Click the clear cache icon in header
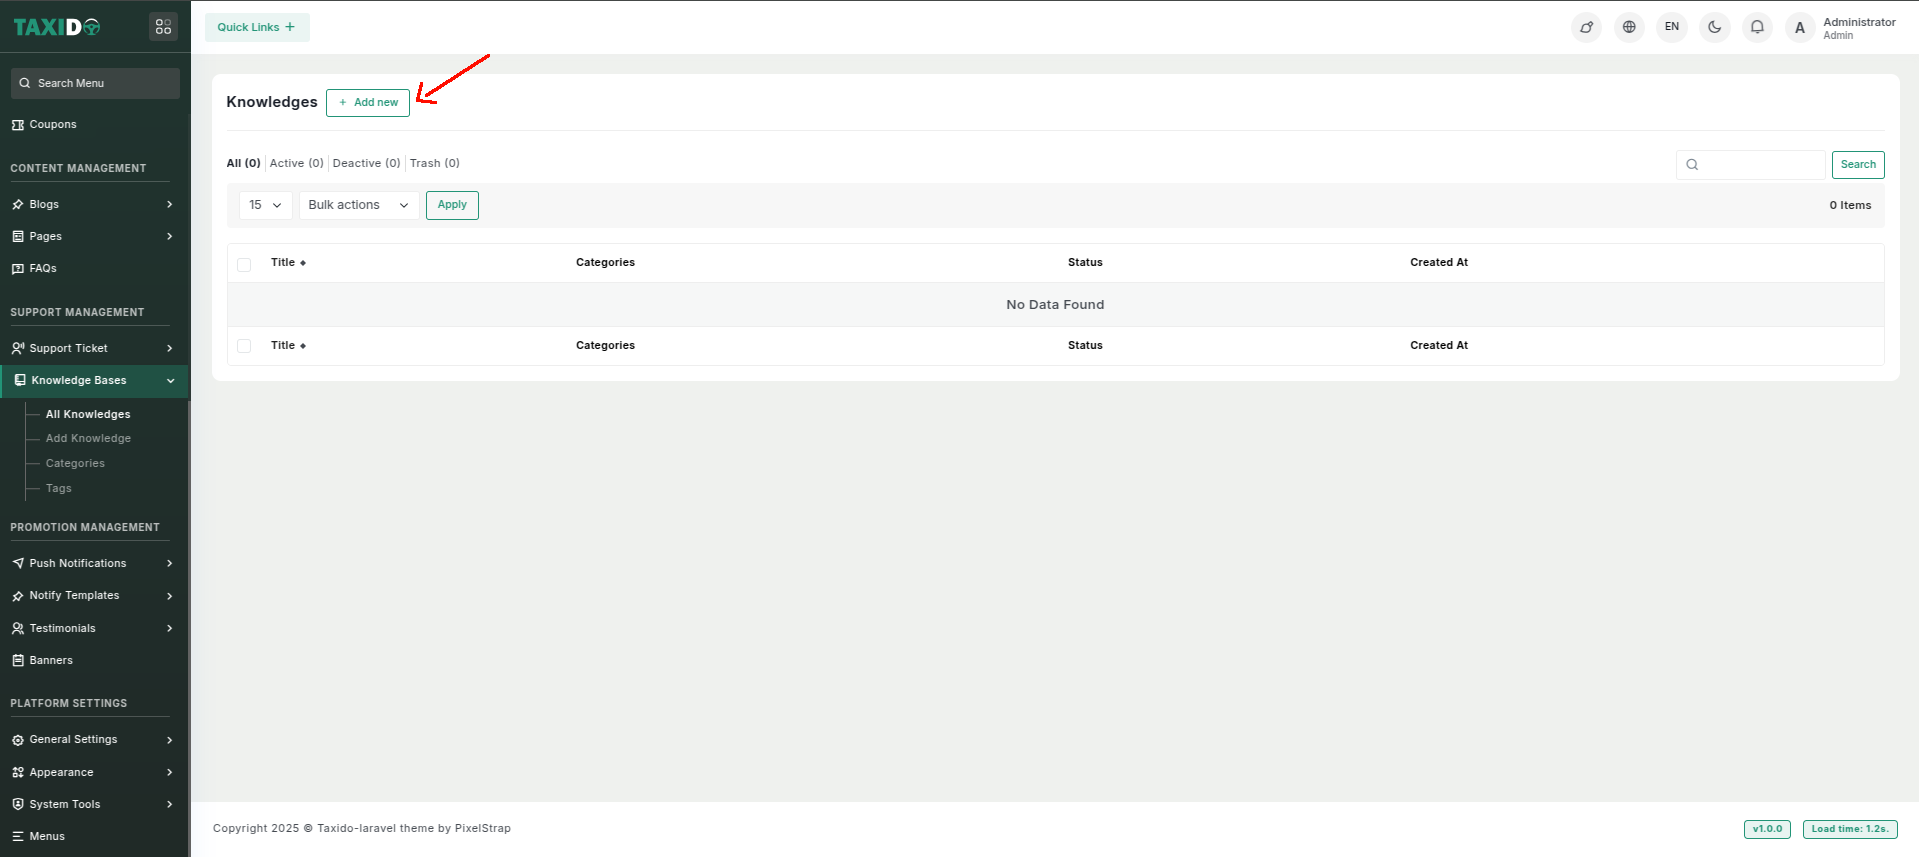Image resolution: width=1919 pixels, height=857 pixels. 1586,27
